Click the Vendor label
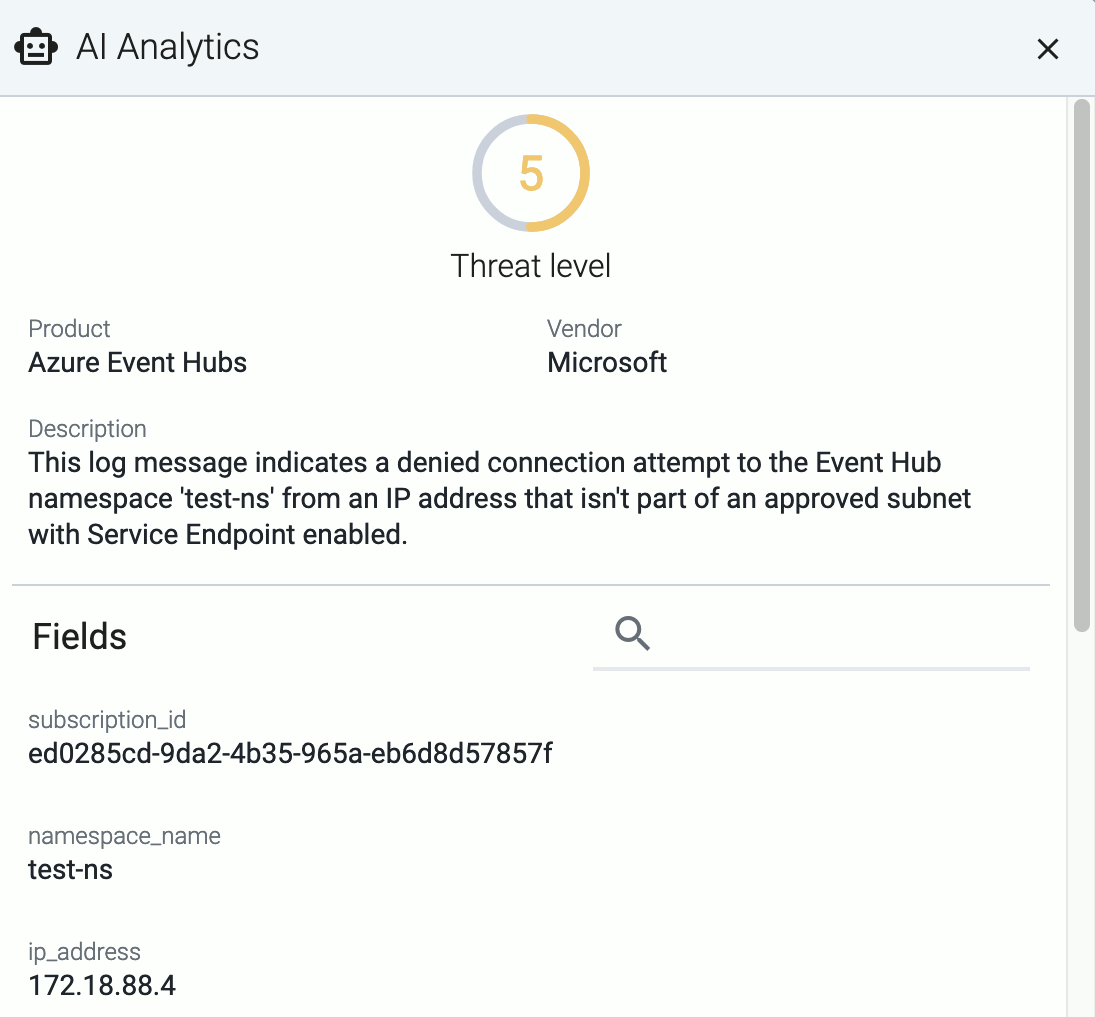Screen dimensions: 1095x1017 (584, 328)
